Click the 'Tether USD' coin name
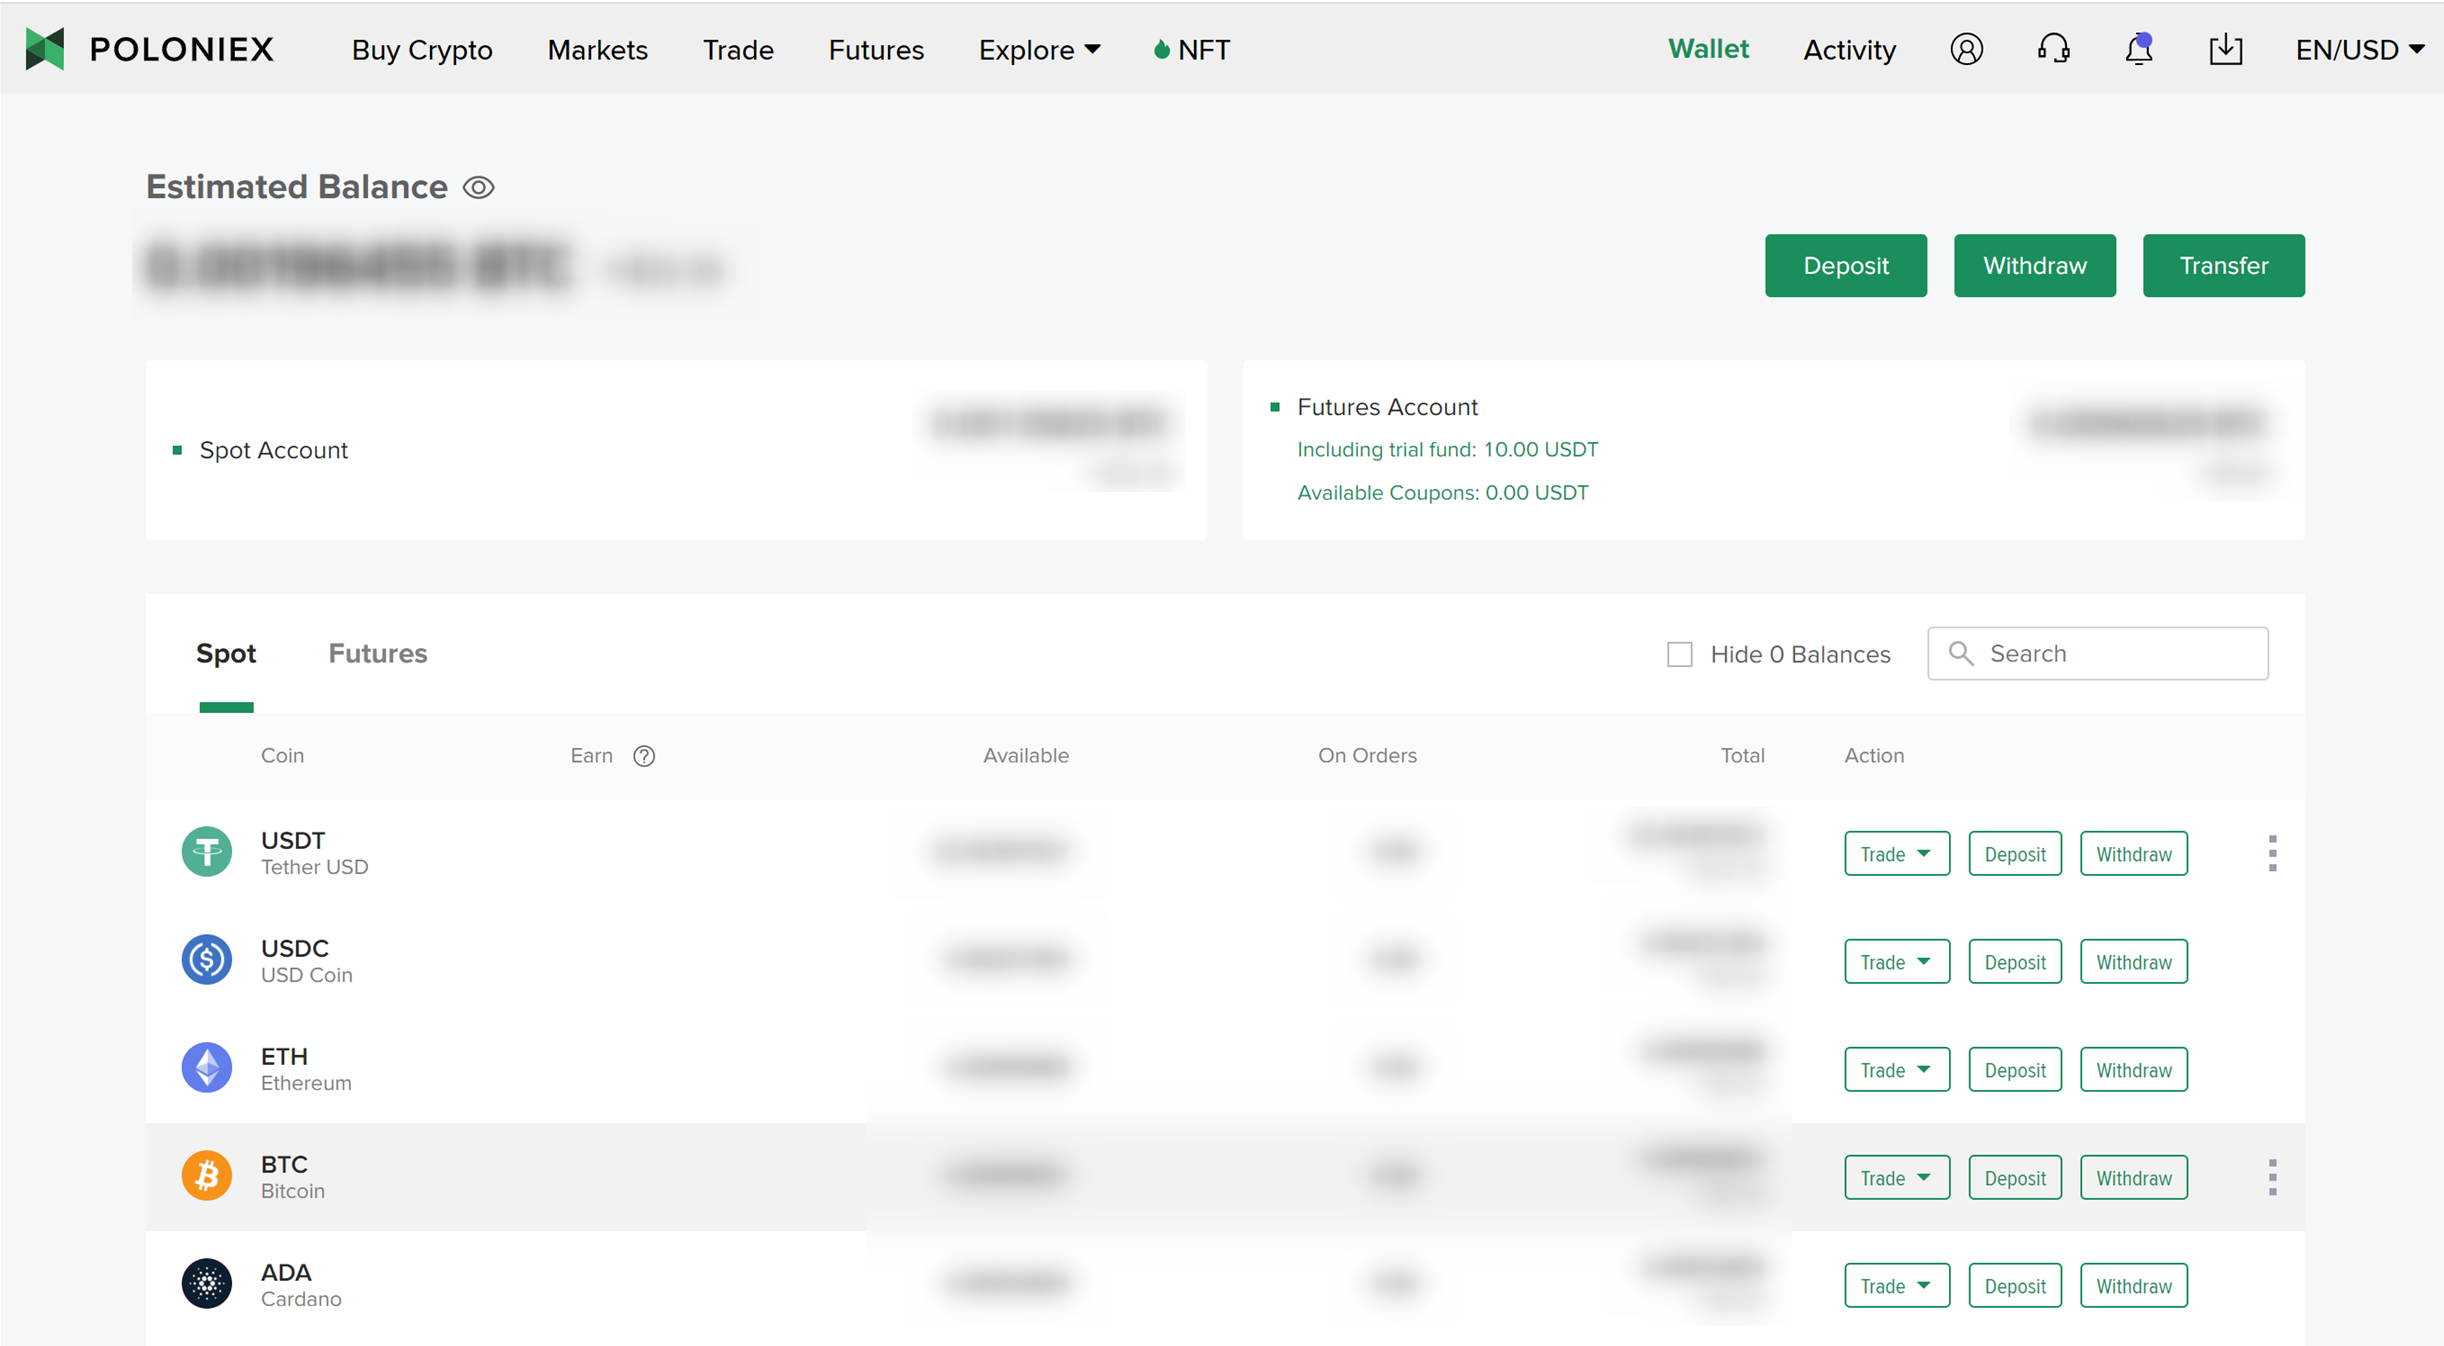 click(314, 867)
